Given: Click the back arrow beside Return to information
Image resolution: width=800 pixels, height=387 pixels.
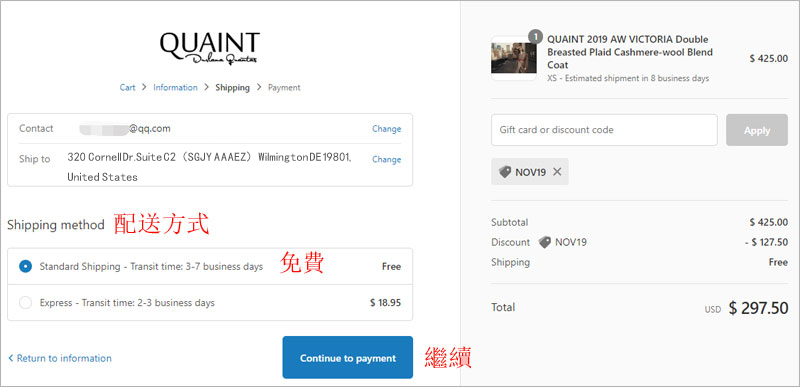Looking at the screenshot, I should (11, 358).
